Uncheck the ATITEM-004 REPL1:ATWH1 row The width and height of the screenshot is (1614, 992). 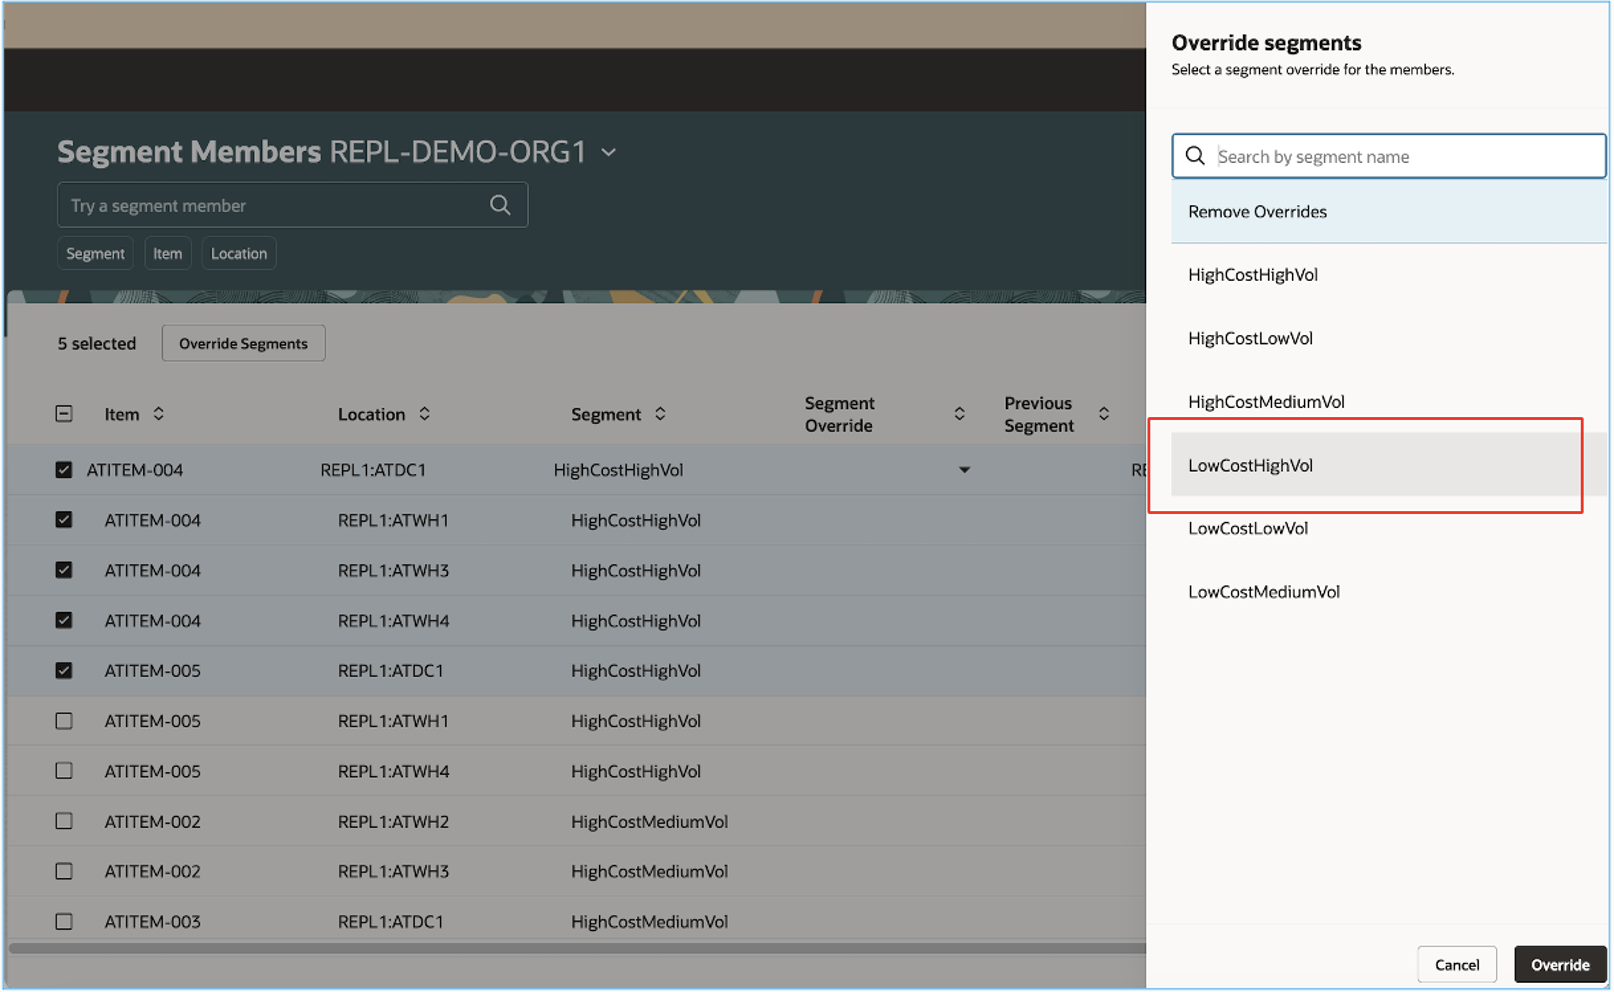(64, 520)
